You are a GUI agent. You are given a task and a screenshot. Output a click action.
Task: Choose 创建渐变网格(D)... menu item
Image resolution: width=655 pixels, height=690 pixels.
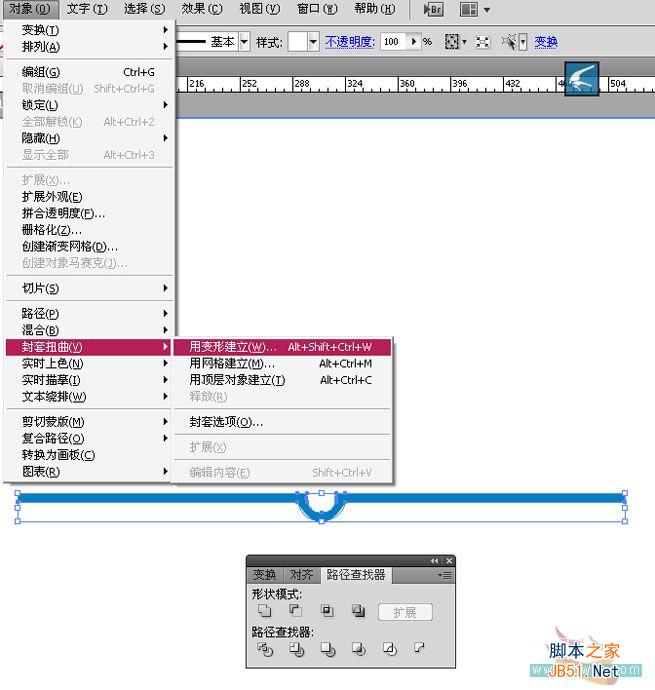(90, 247)
